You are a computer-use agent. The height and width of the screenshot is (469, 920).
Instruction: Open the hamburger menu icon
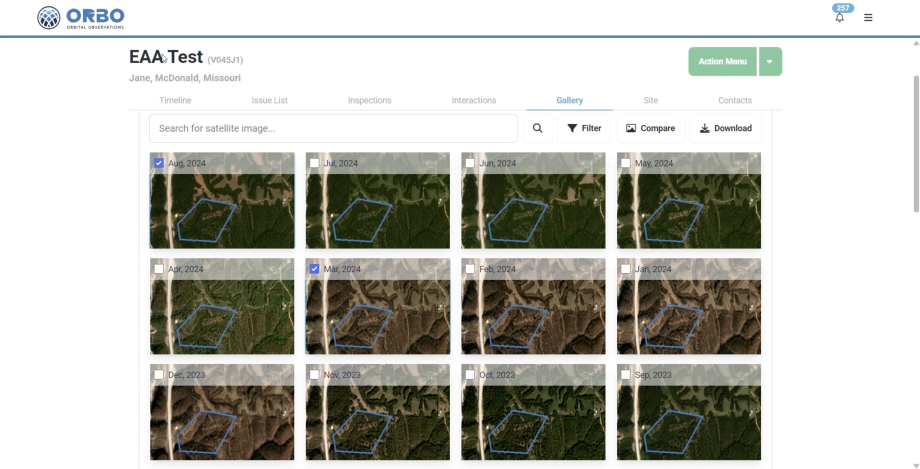868,18
